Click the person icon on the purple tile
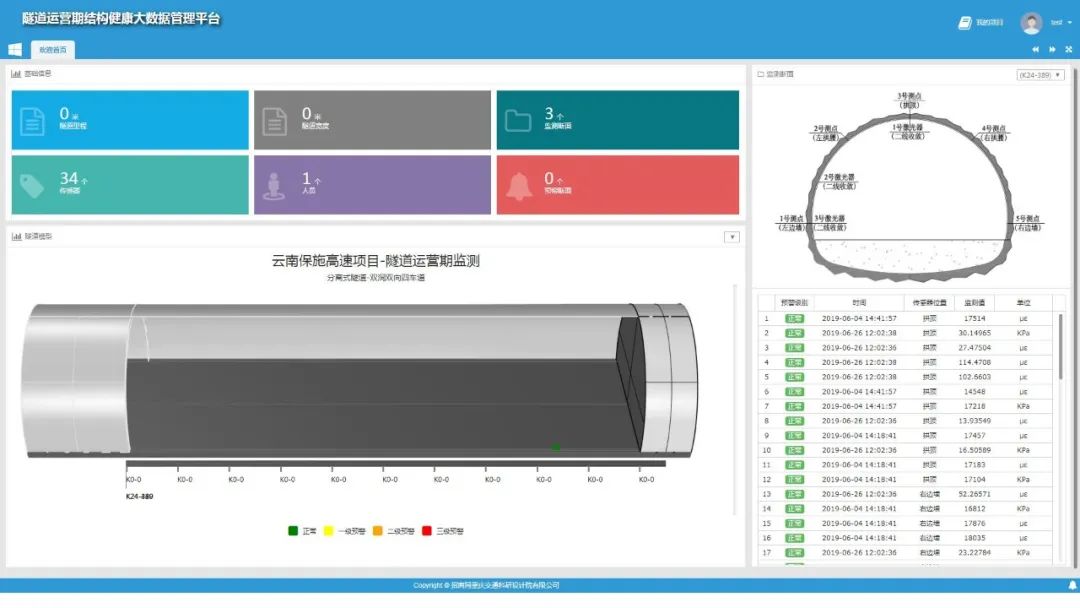Screen dimensions: 1080x608 tap(275, 185)
